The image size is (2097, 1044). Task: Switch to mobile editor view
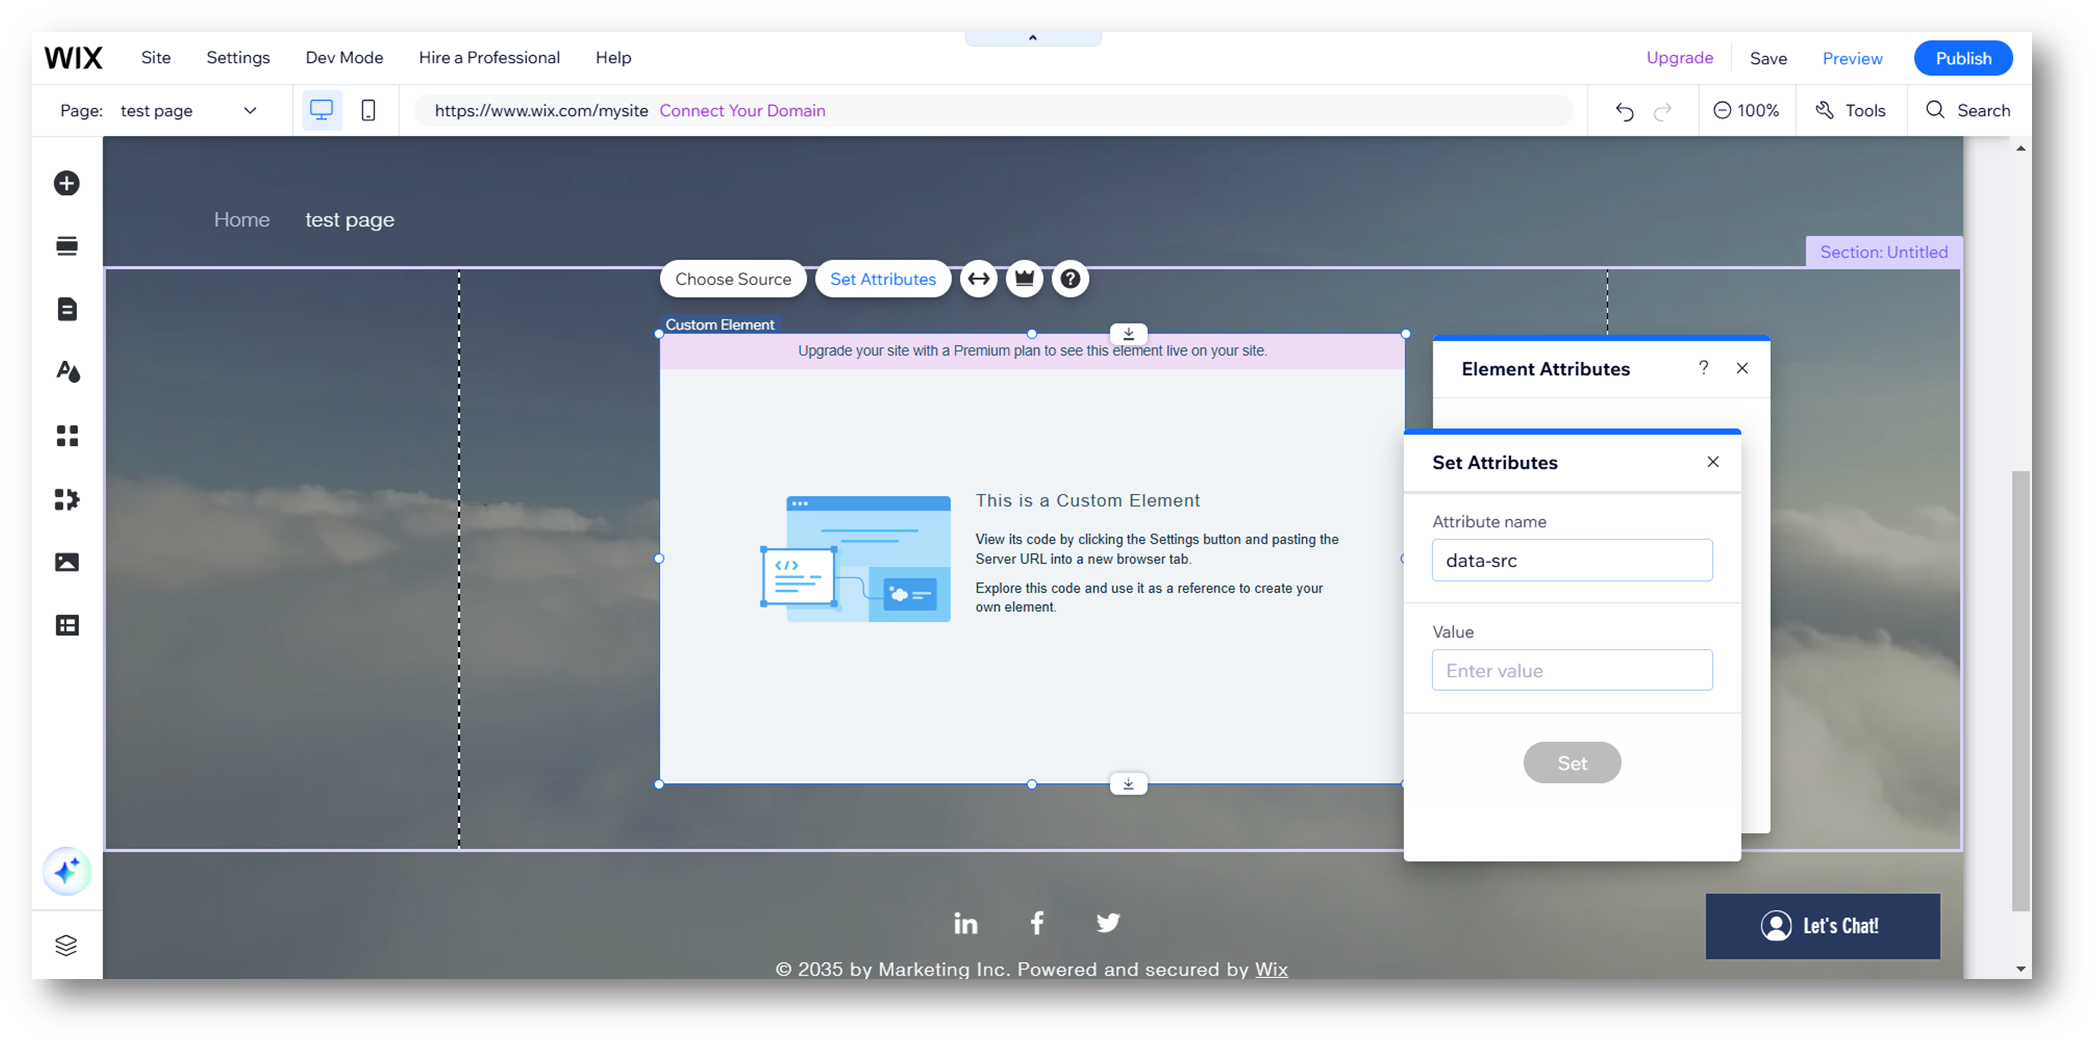click(368, 110)
